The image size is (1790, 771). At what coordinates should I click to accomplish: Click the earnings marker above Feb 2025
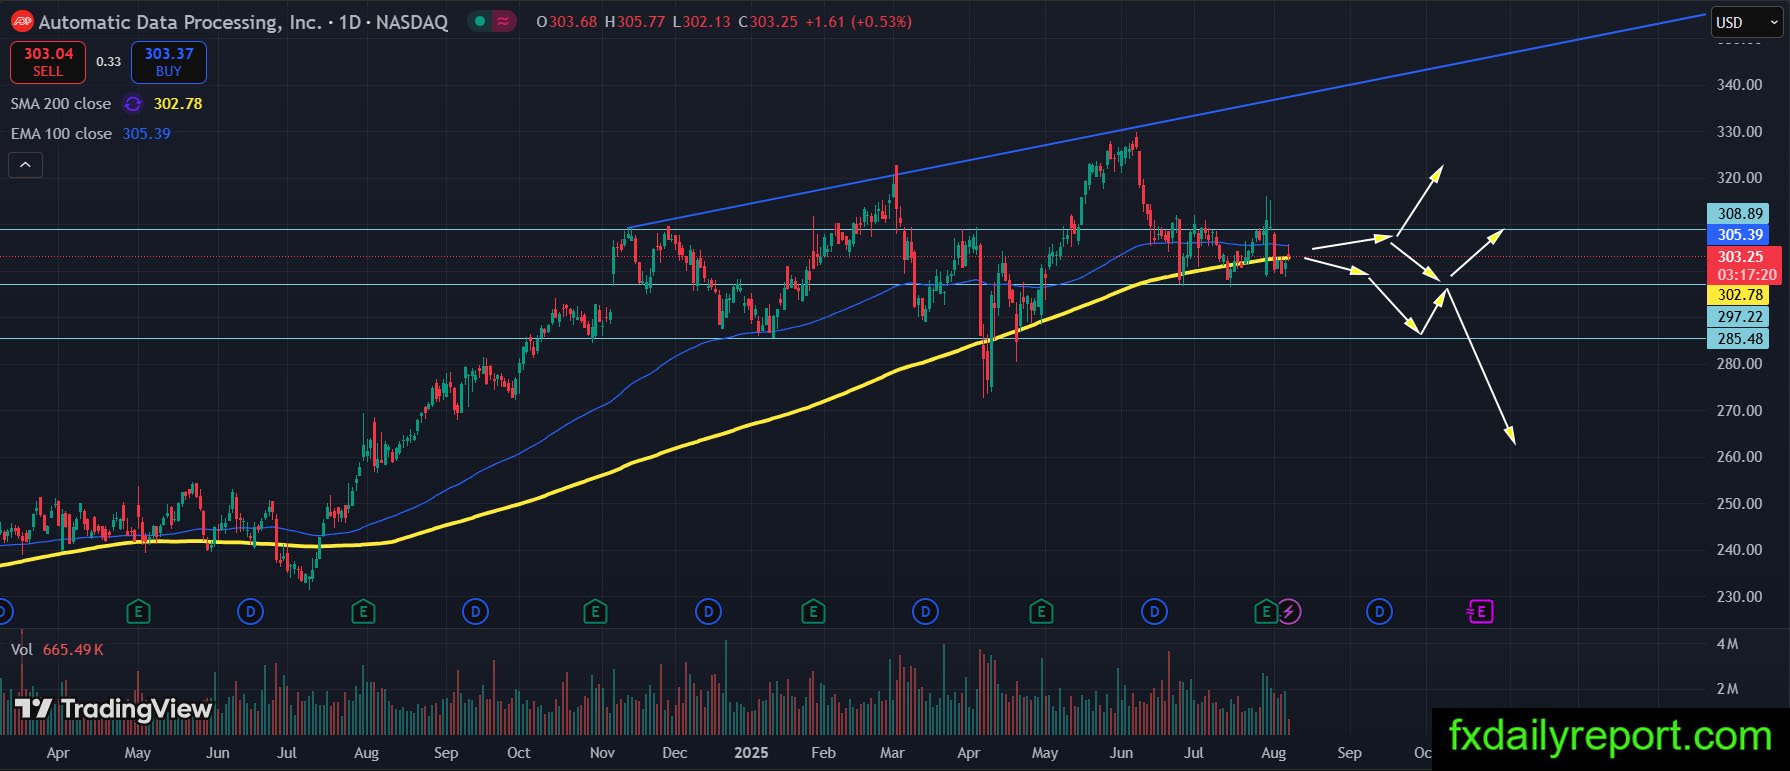(813, 611)
